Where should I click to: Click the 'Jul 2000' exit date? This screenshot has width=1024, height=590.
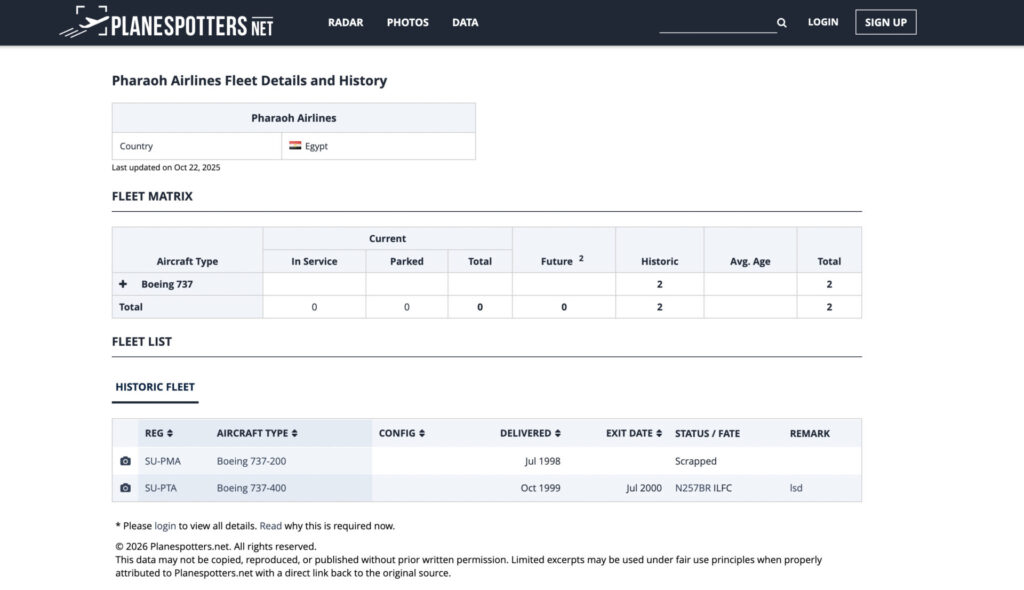[x=643, y=488]
